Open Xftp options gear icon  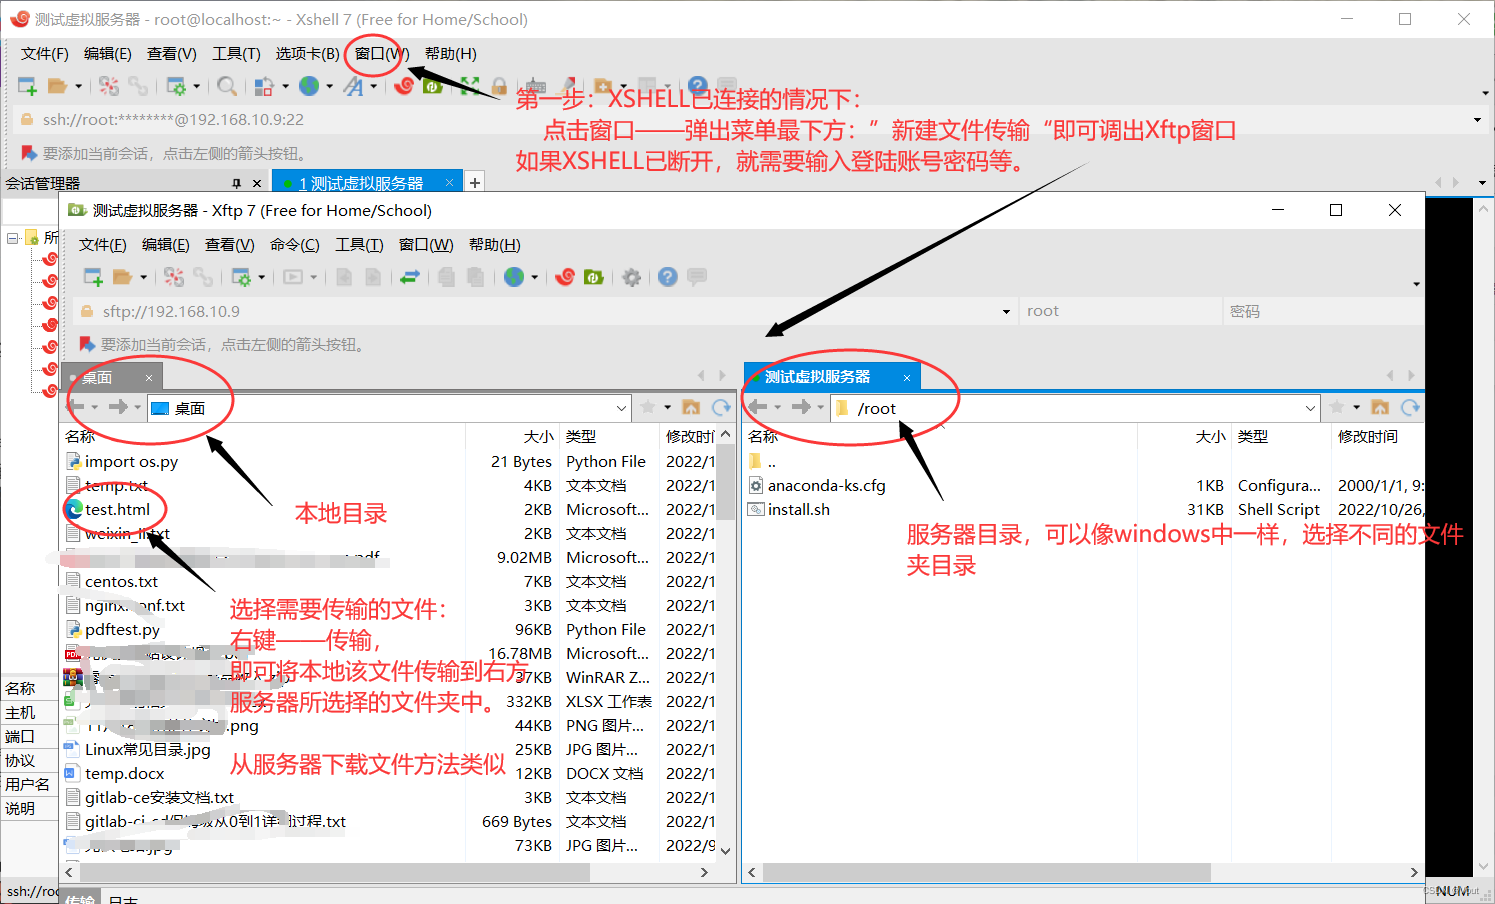pos(631,277)
